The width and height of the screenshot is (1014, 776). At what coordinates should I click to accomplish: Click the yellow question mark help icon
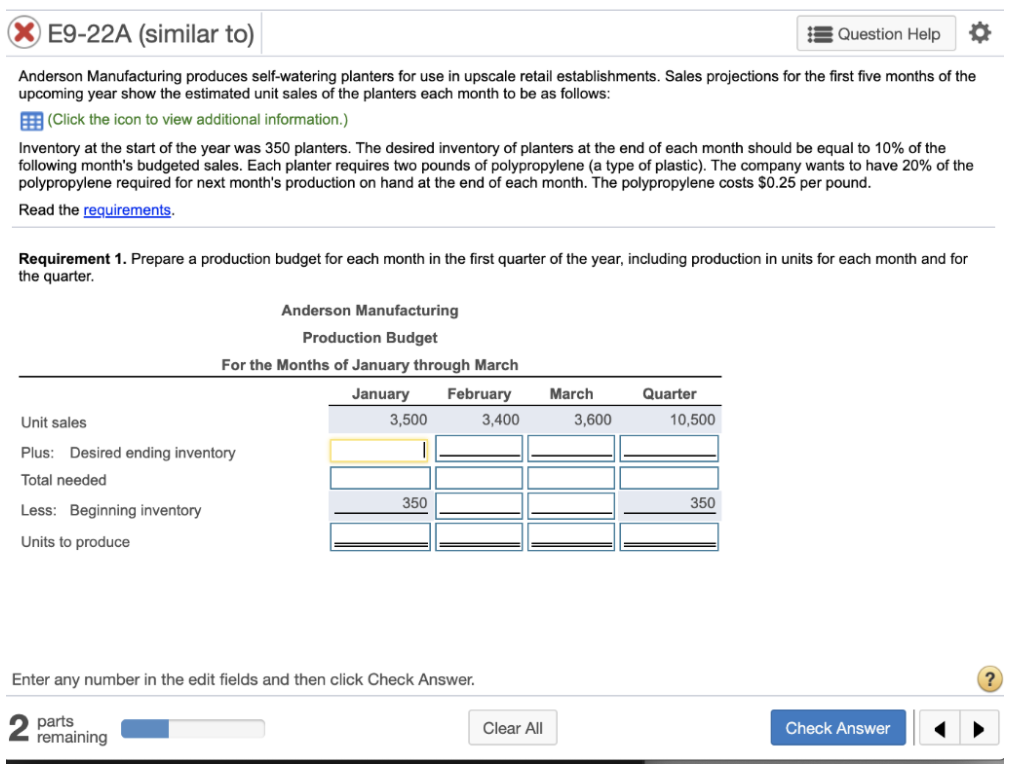989,679
